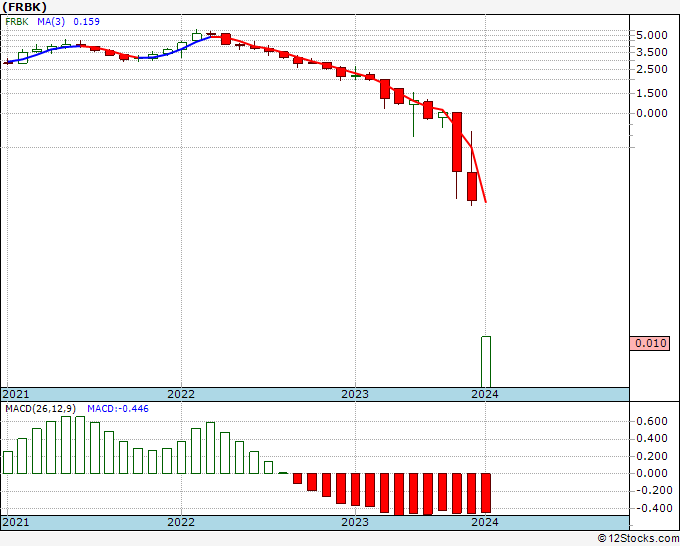Click the 3.500 price axis label

click(x=651, y=52)
